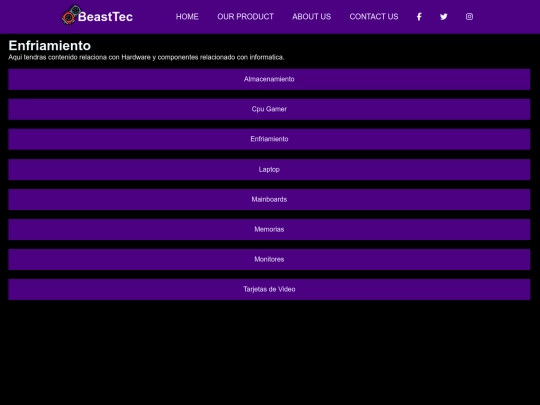The height and width of the screenshot is (405, 540).
Task: Click the BeastTec fan logo icon
Action: click(x=71, y=15)
